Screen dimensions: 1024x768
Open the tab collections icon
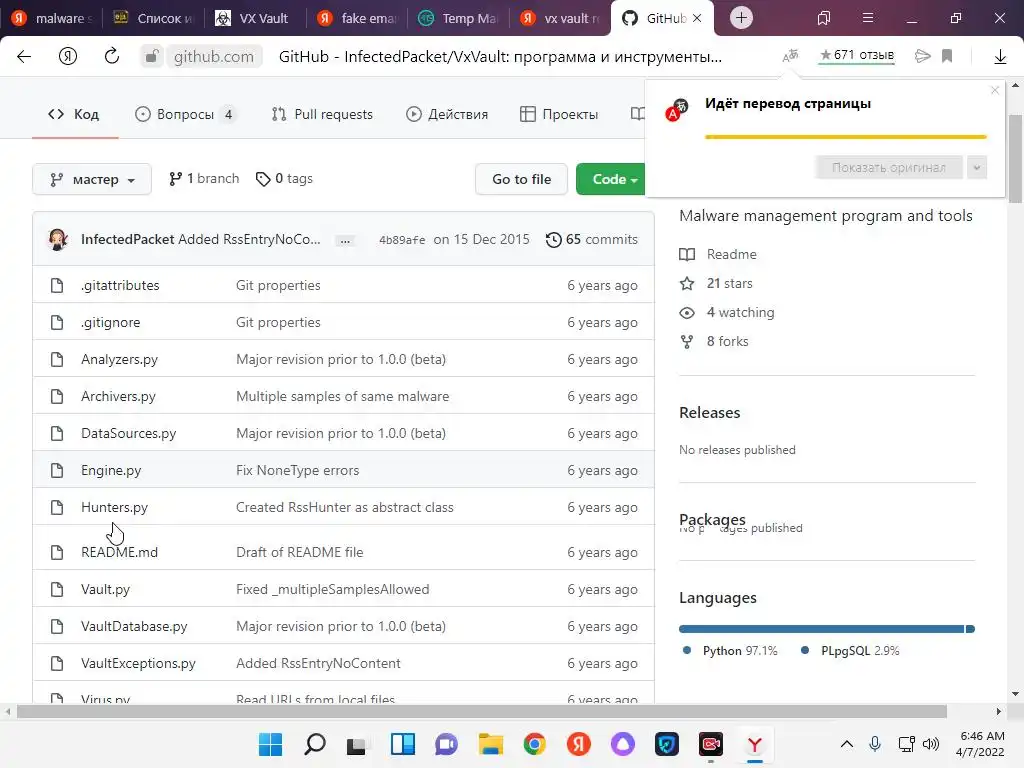click(824, 18)
